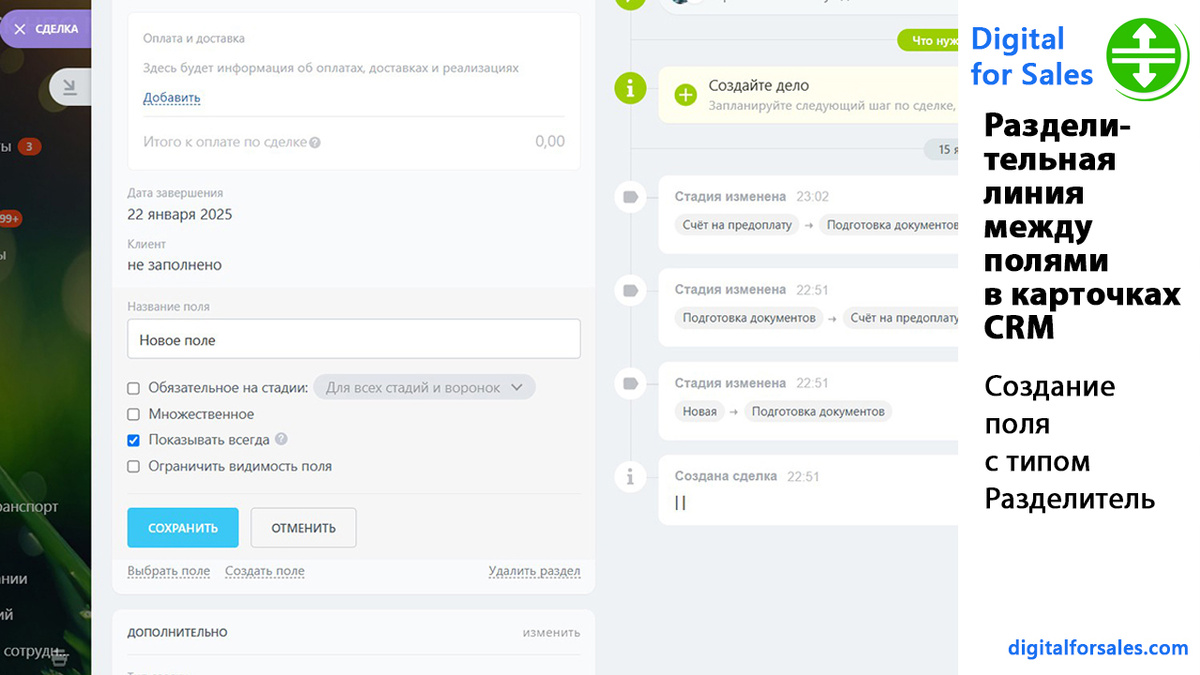The height and width of the screenshot is (675, 1200).
Task: Click green info icon on timeline
Action: [x=629, y=88]
